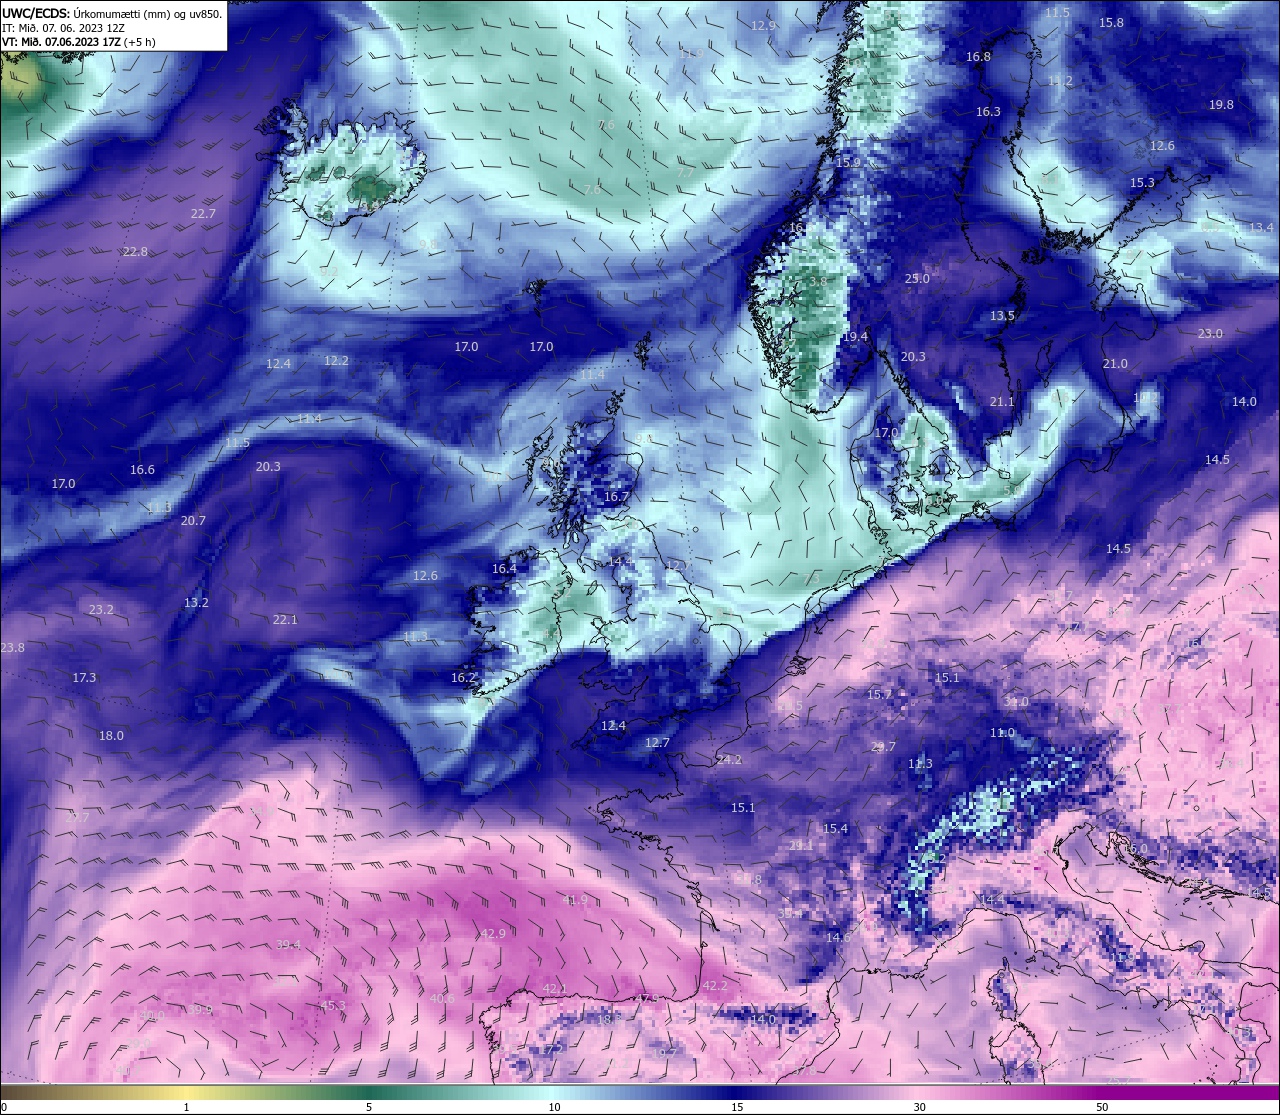Click the '13.2' value on the map
The image size is (1280, 1115).
coord(196,603)
